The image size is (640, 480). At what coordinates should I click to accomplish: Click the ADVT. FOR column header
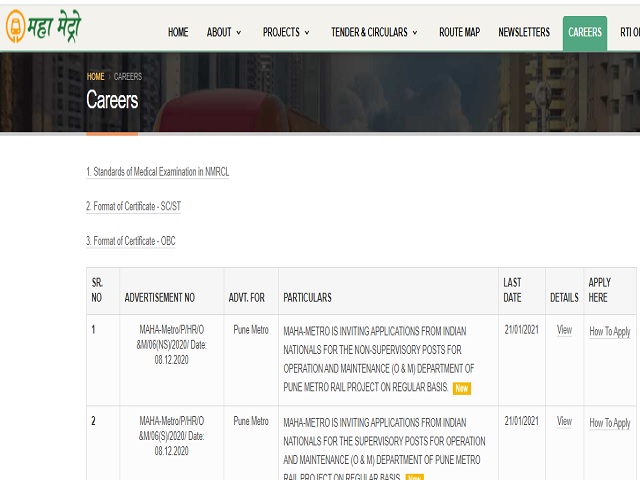pos(247,298)
